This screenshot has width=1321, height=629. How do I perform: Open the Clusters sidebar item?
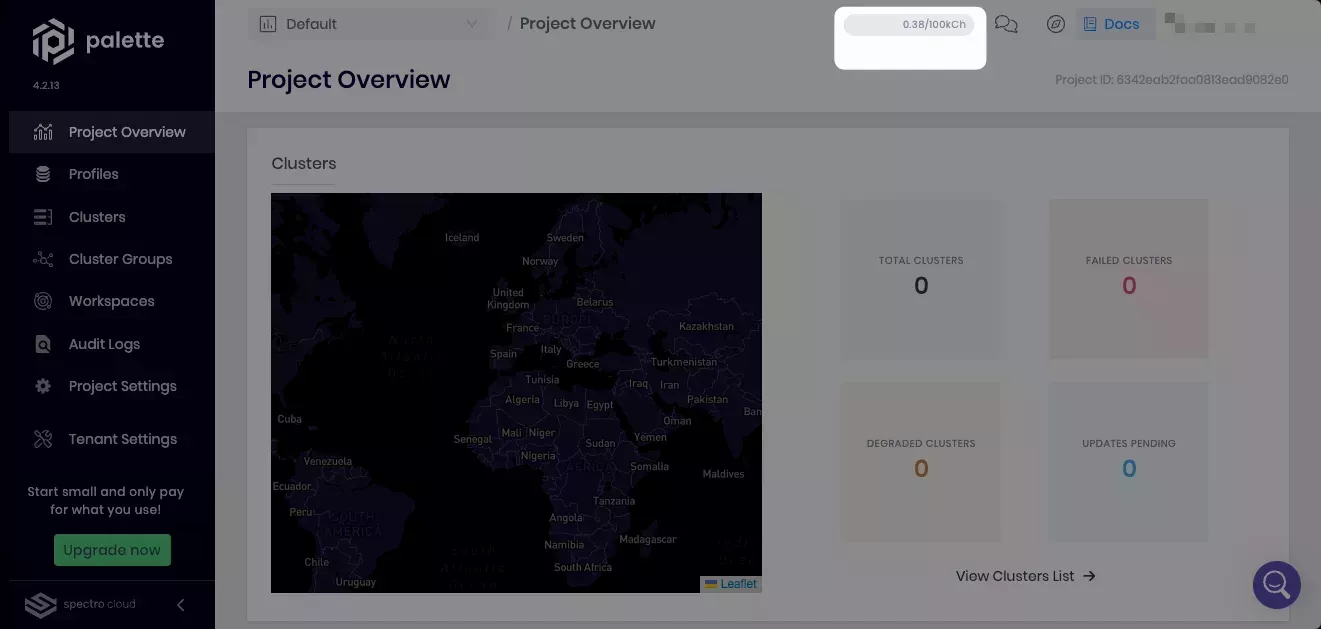[96, 217]
